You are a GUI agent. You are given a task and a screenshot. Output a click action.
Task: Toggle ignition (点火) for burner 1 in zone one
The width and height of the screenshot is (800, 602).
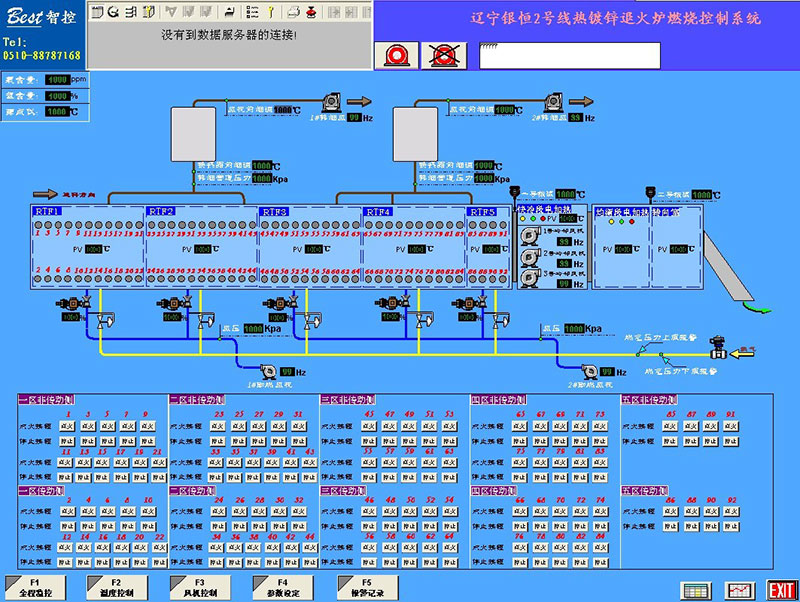coord(68,424)
